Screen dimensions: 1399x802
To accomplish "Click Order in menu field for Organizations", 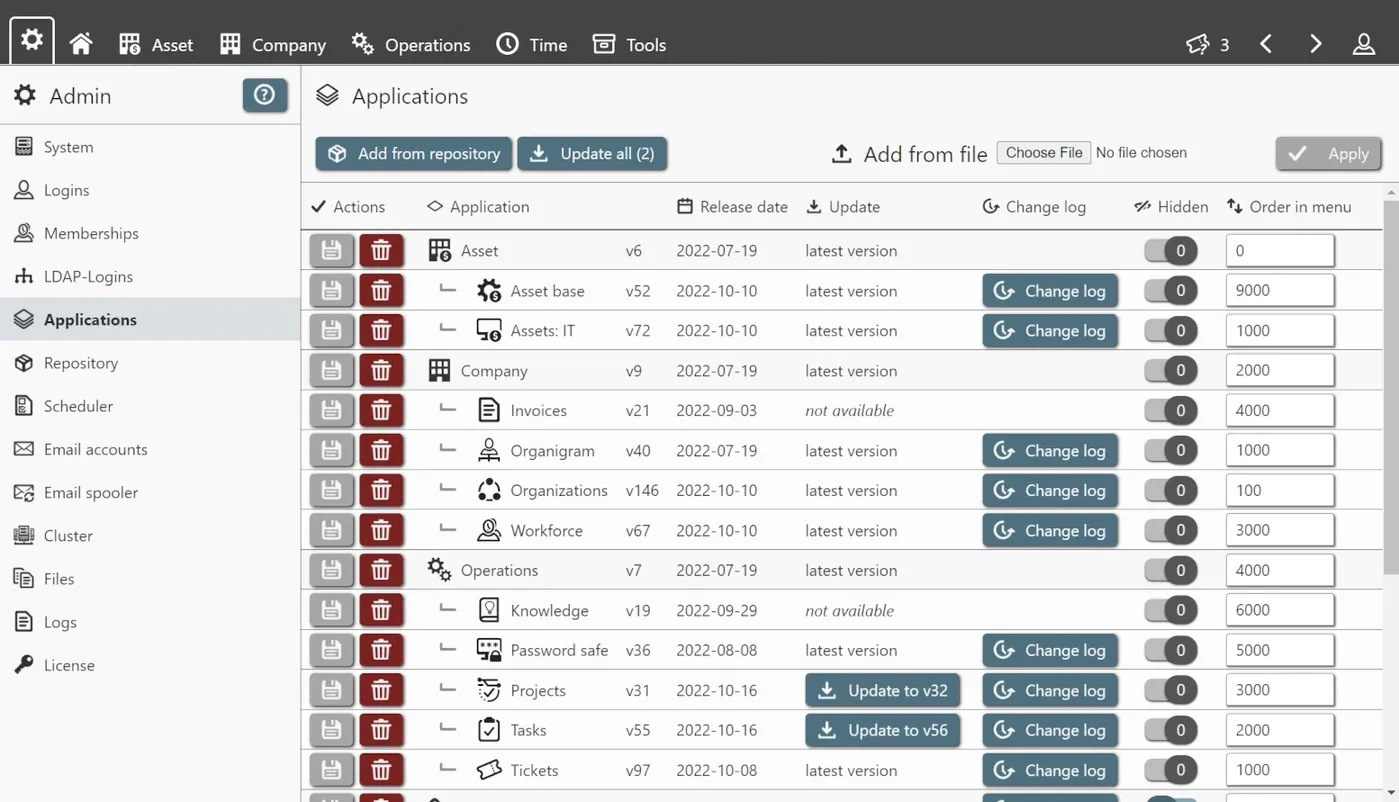I will [1280, 490].
